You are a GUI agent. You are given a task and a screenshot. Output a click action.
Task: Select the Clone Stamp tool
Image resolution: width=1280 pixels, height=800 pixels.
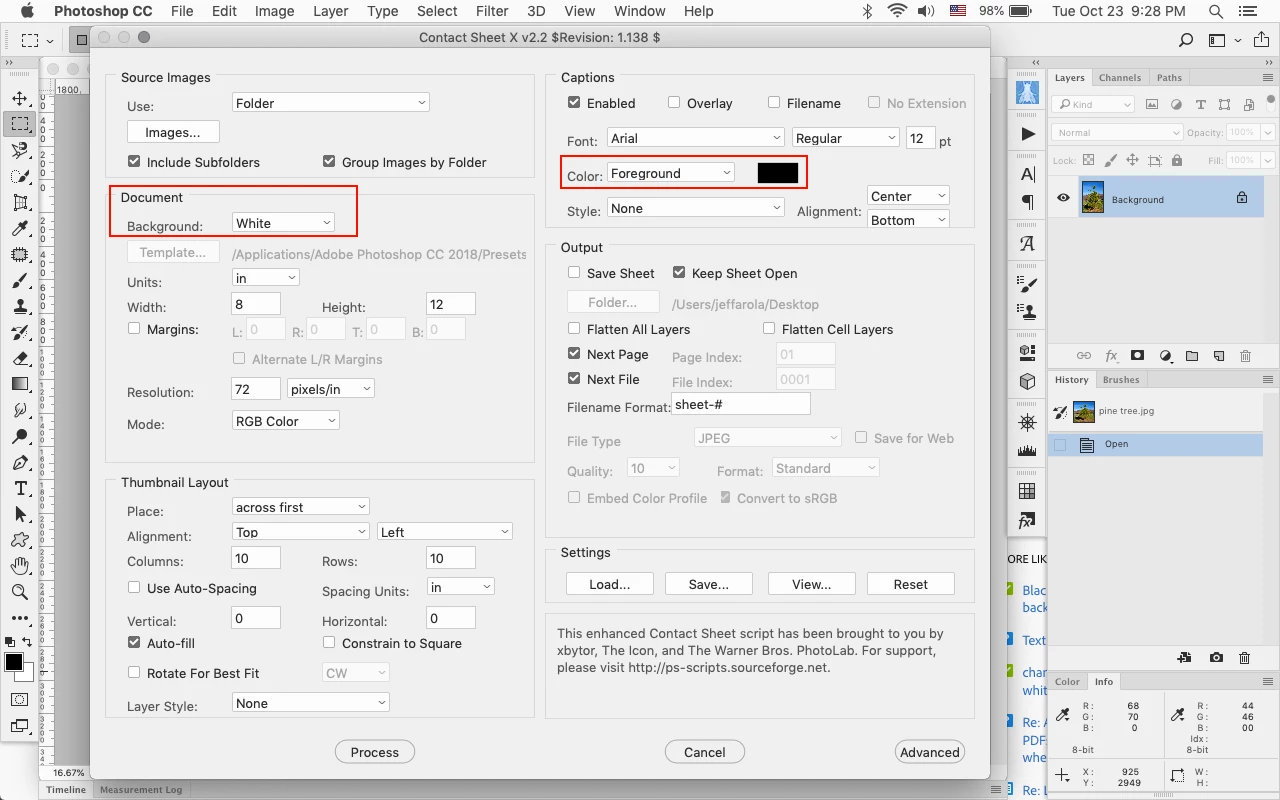click(19, 306)
